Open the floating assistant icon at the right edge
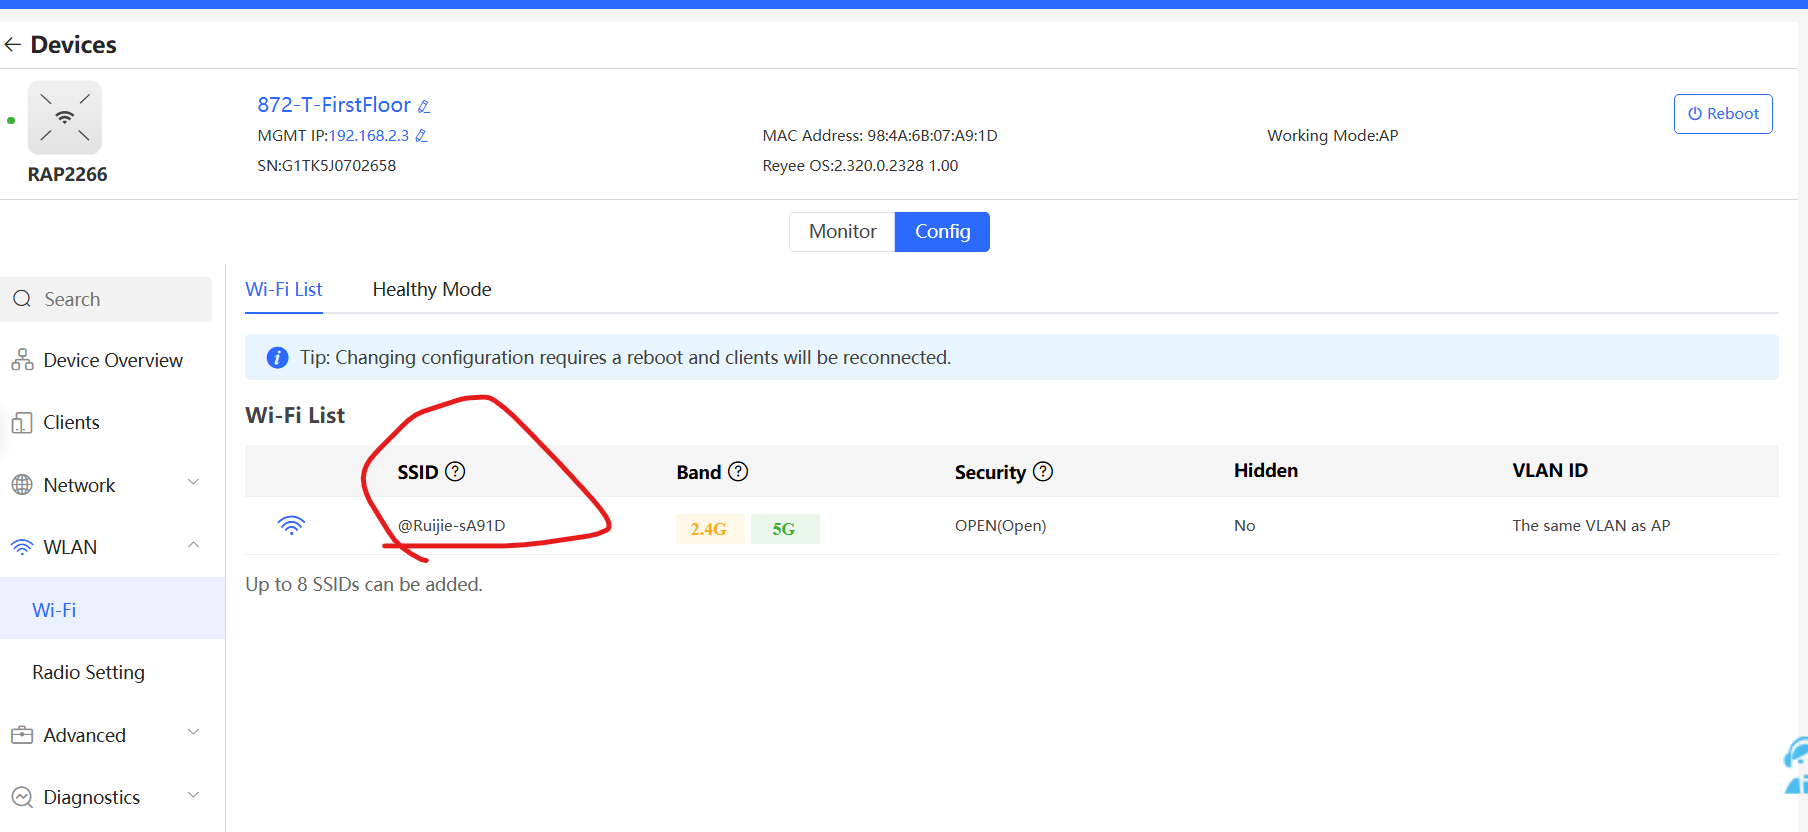Screen dimensions: 1808x832 pyautogui.click(x=1796, y=766)
